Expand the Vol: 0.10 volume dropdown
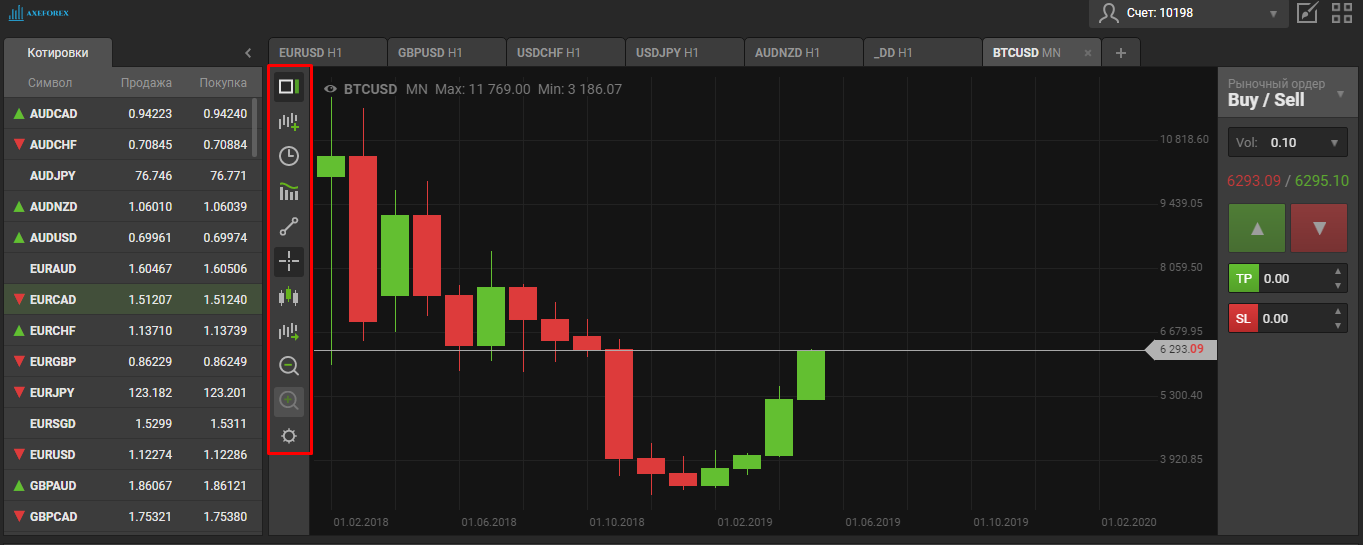The height and width of the screenshot is (545, 1363). (1288, 143)
